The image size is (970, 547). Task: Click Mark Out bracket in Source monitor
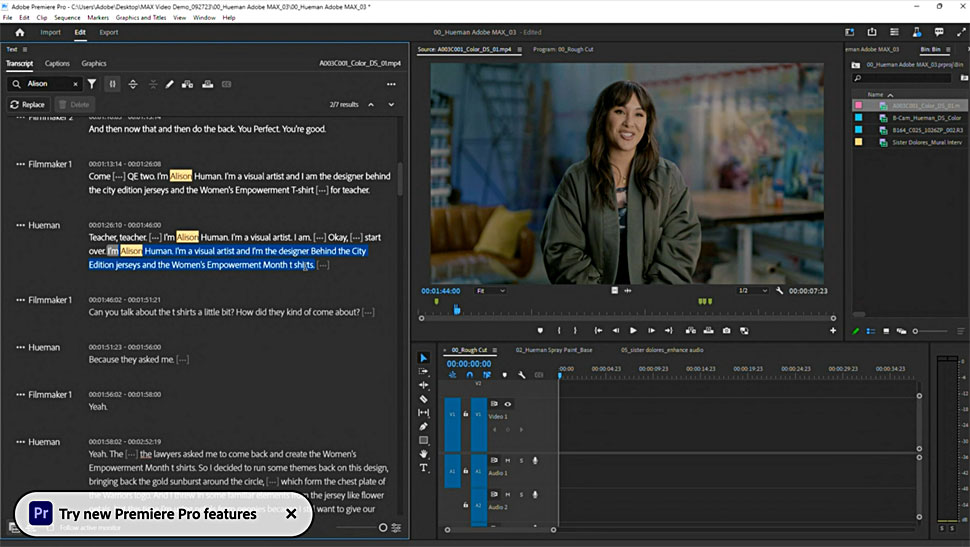coord(575,330)
